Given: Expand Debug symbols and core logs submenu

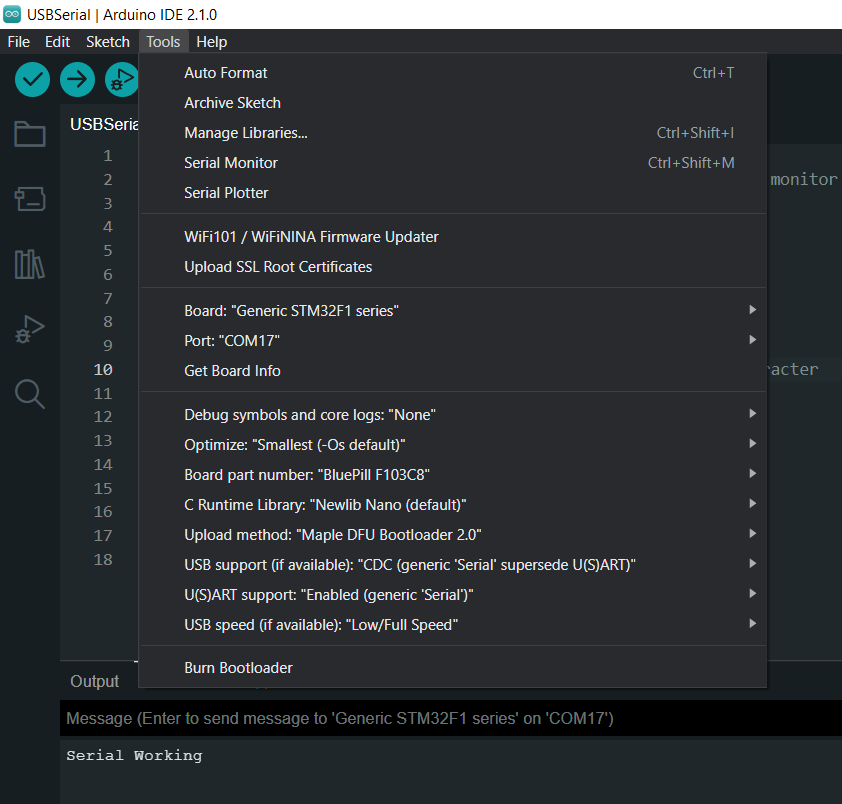Looking at the screenshot, I should [453, 415].
